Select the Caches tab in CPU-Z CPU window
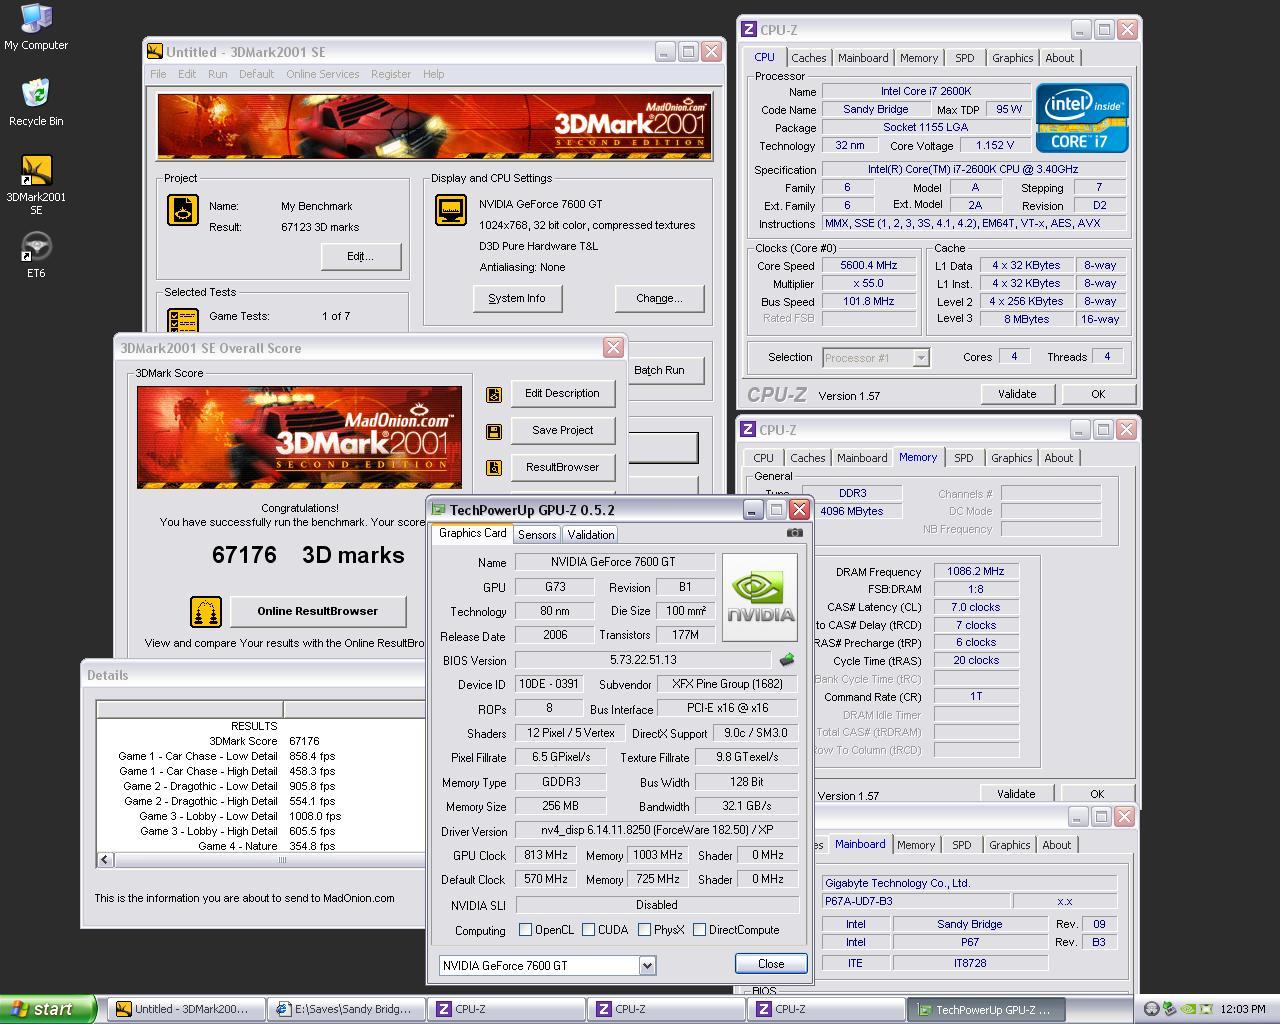This screenshot has width=1280, height=1024. pyautogui.click(x=809, y=58)
